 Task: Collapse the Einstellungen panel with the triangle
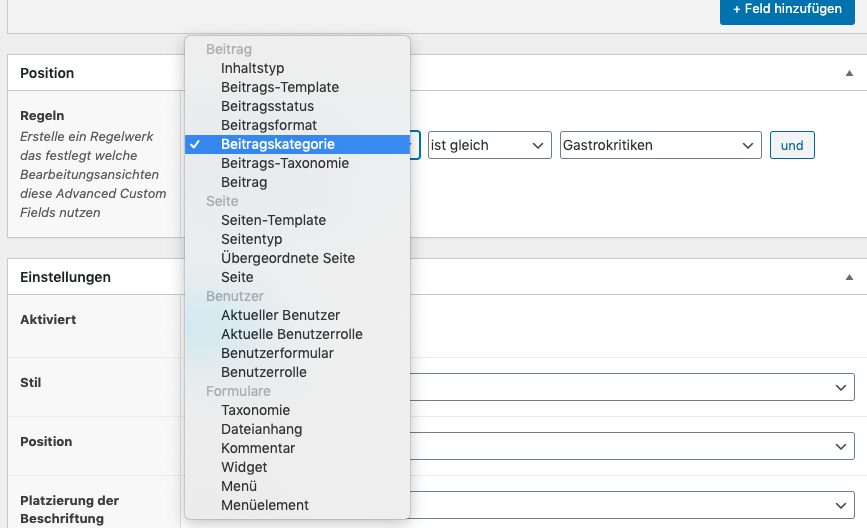pos(849,277)
